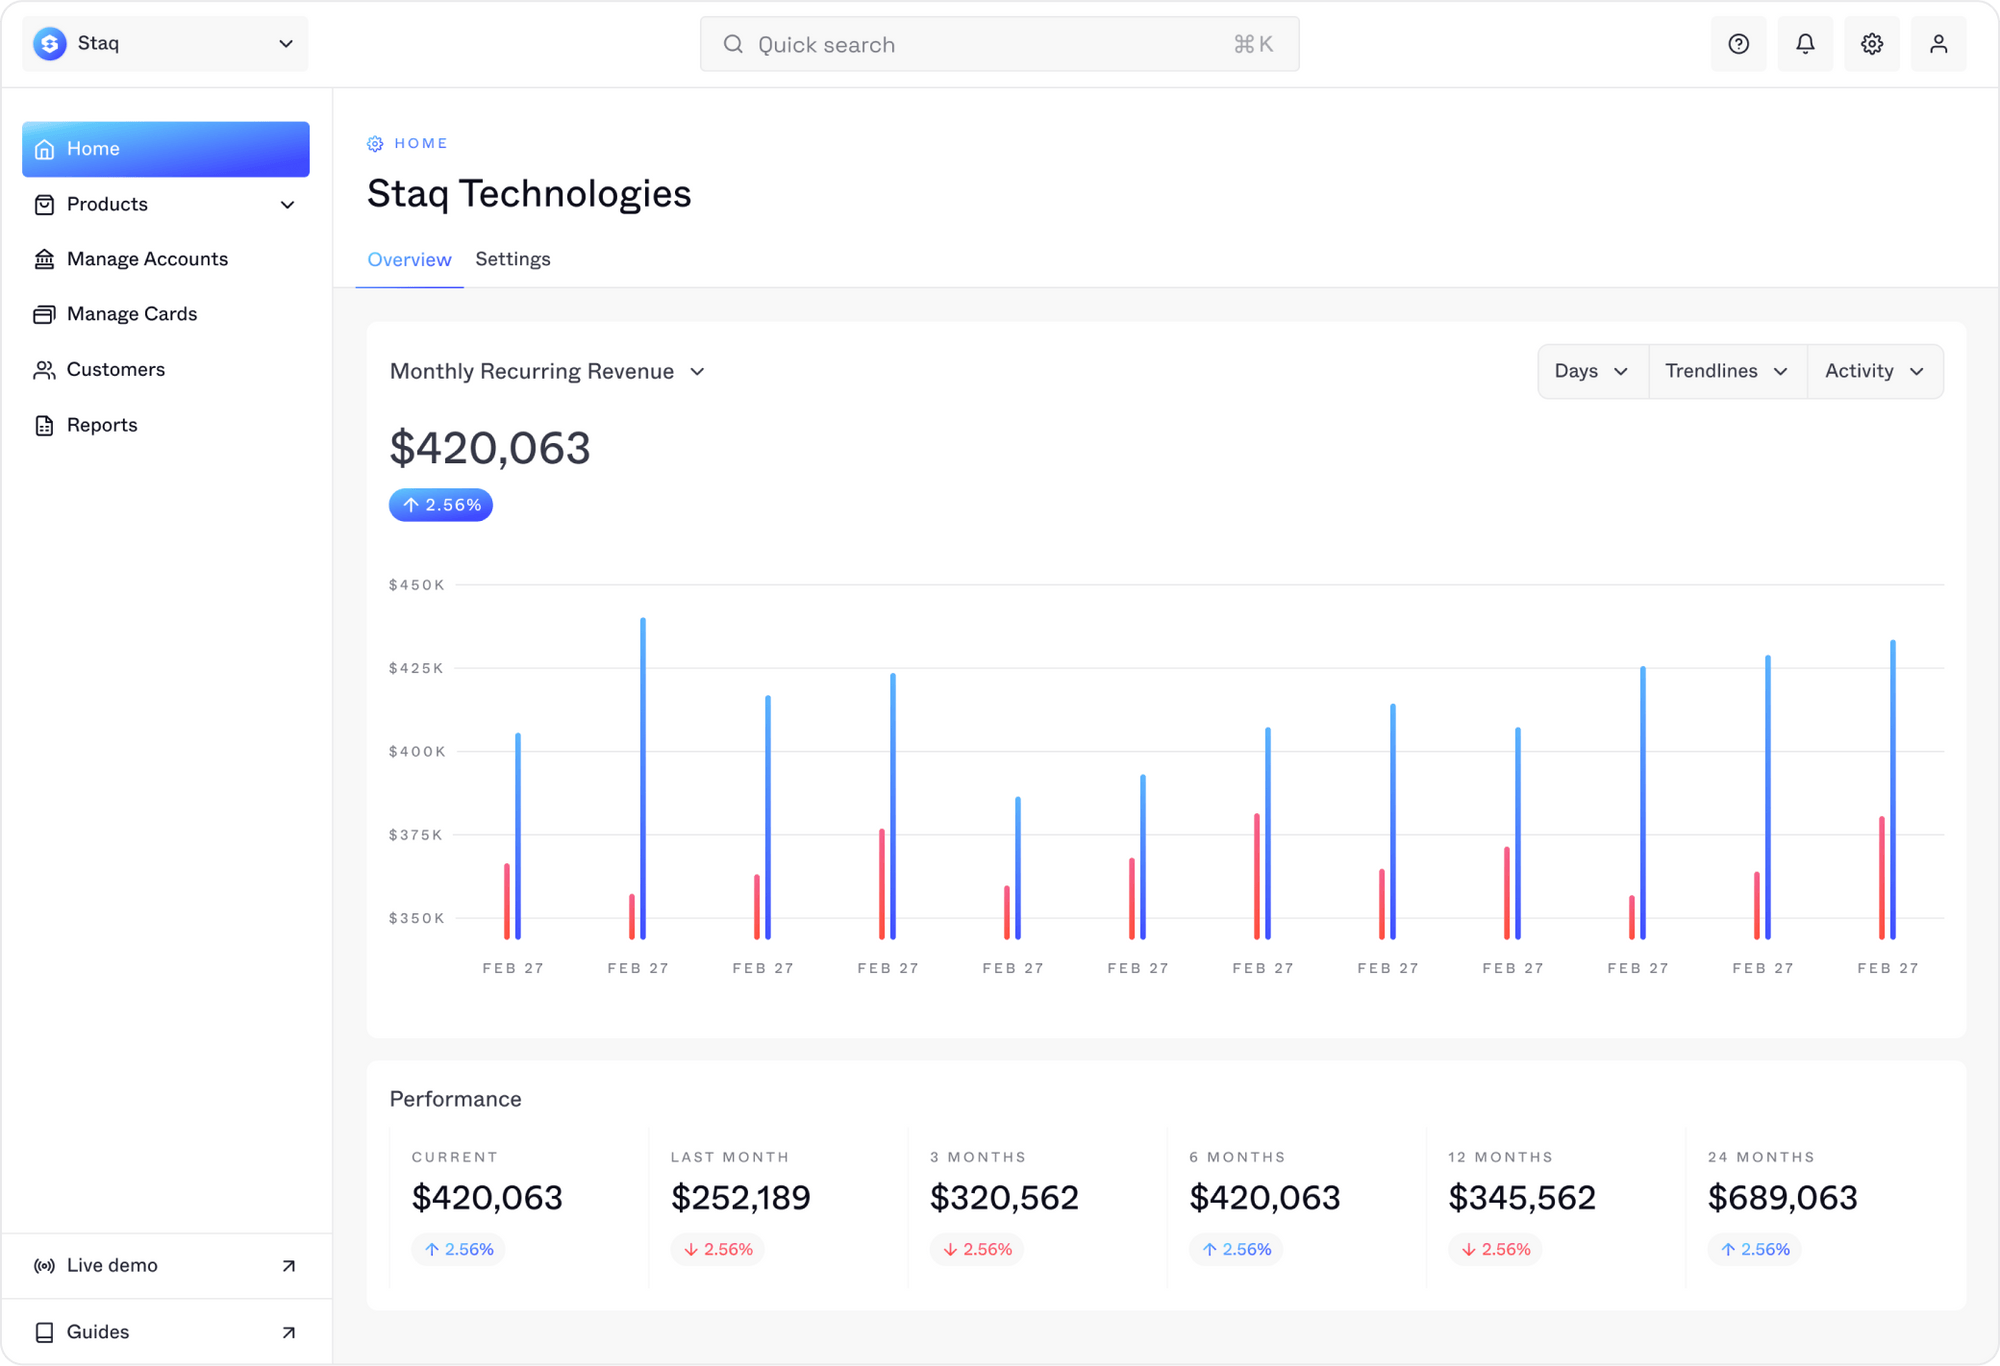Open the user profile icon
The image size is (2000, 1366).
pos(1938,44)
